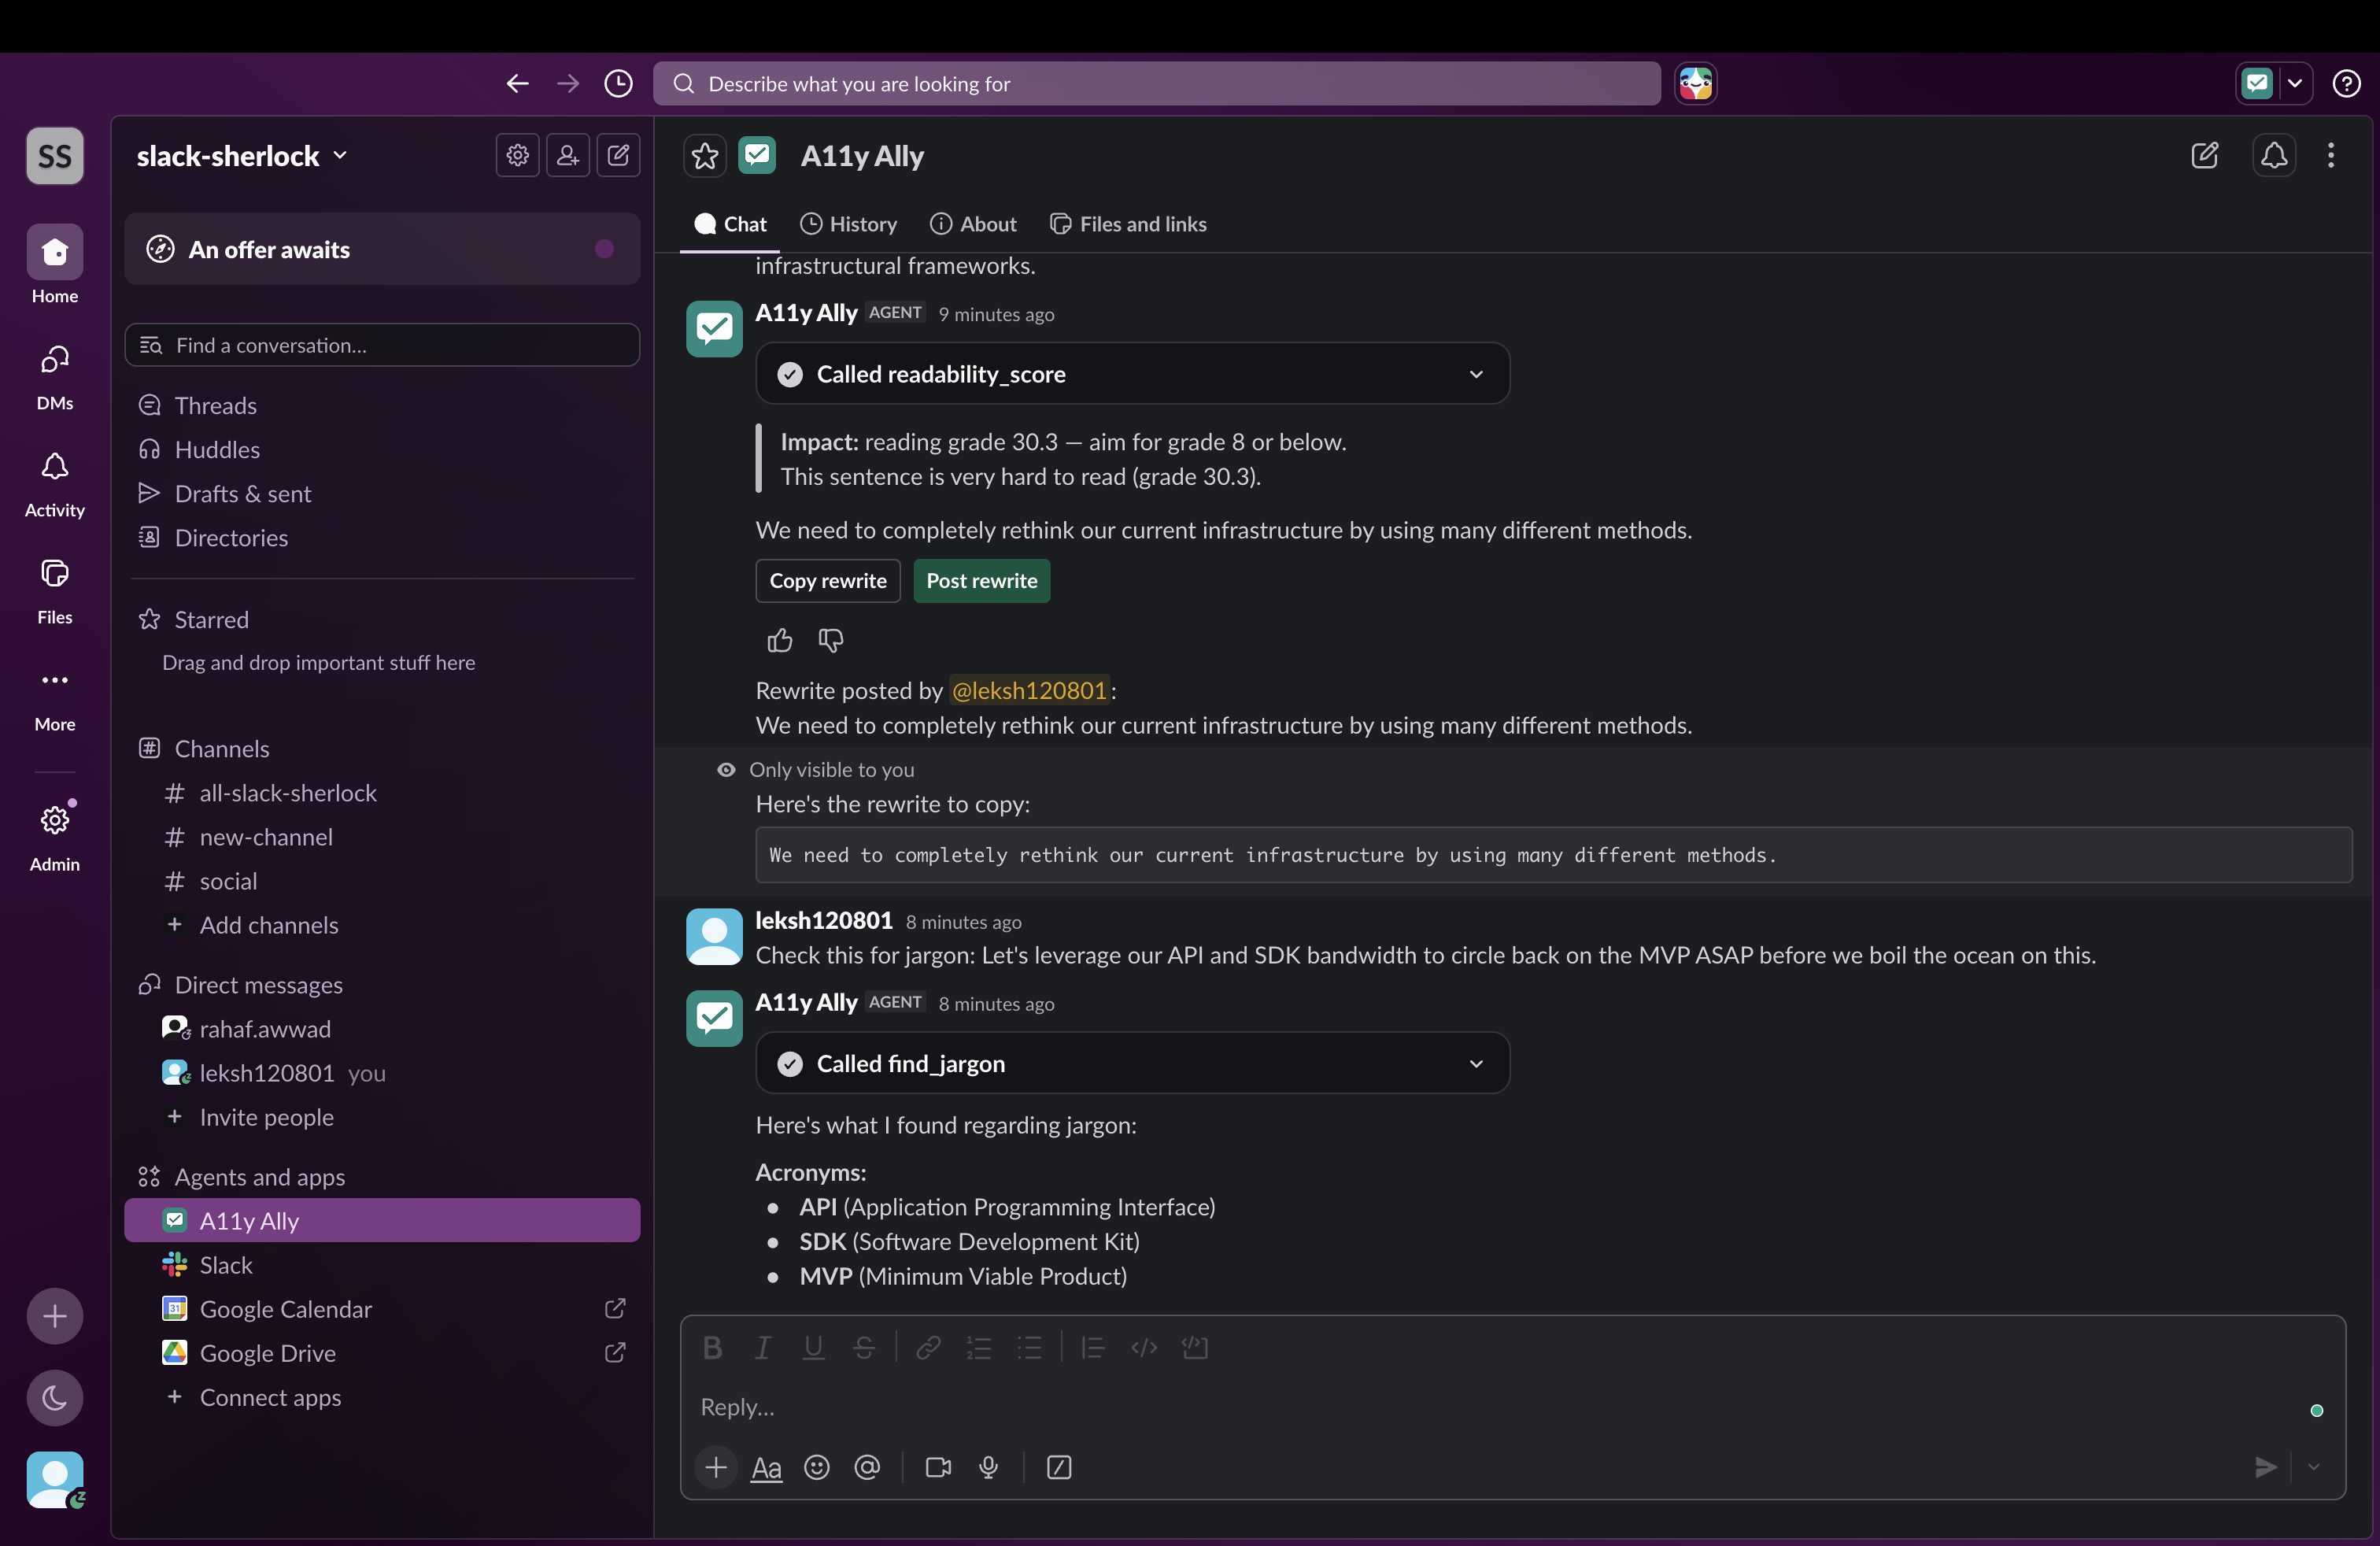Collapse the Agents and apps section
2380x1546 pixels.
tap(259, 1176)
